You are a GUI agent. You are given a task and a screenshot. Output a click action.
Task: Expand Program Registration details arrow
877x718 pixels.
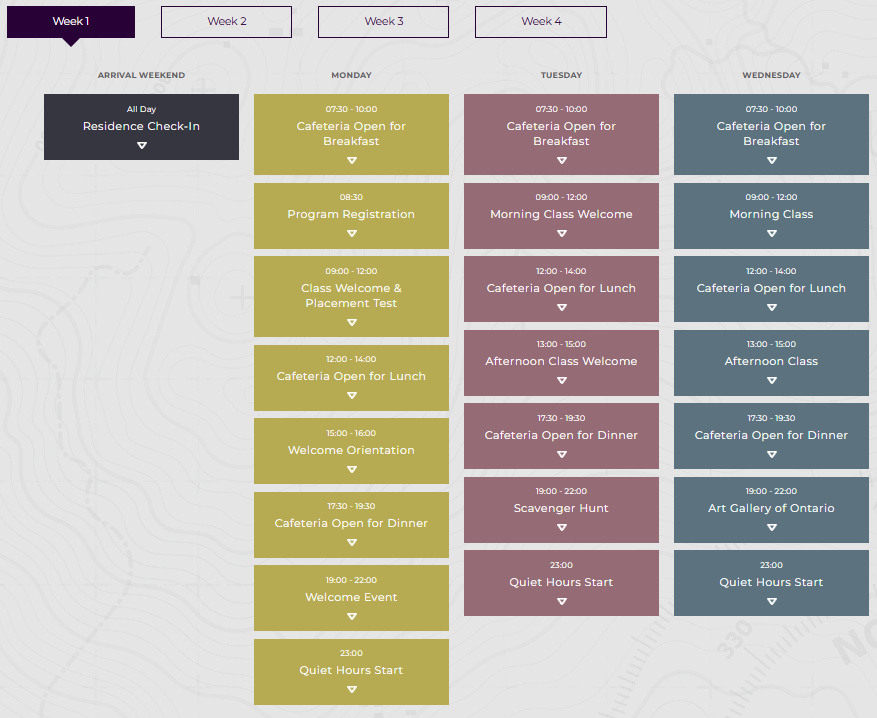tap(351, 234)
